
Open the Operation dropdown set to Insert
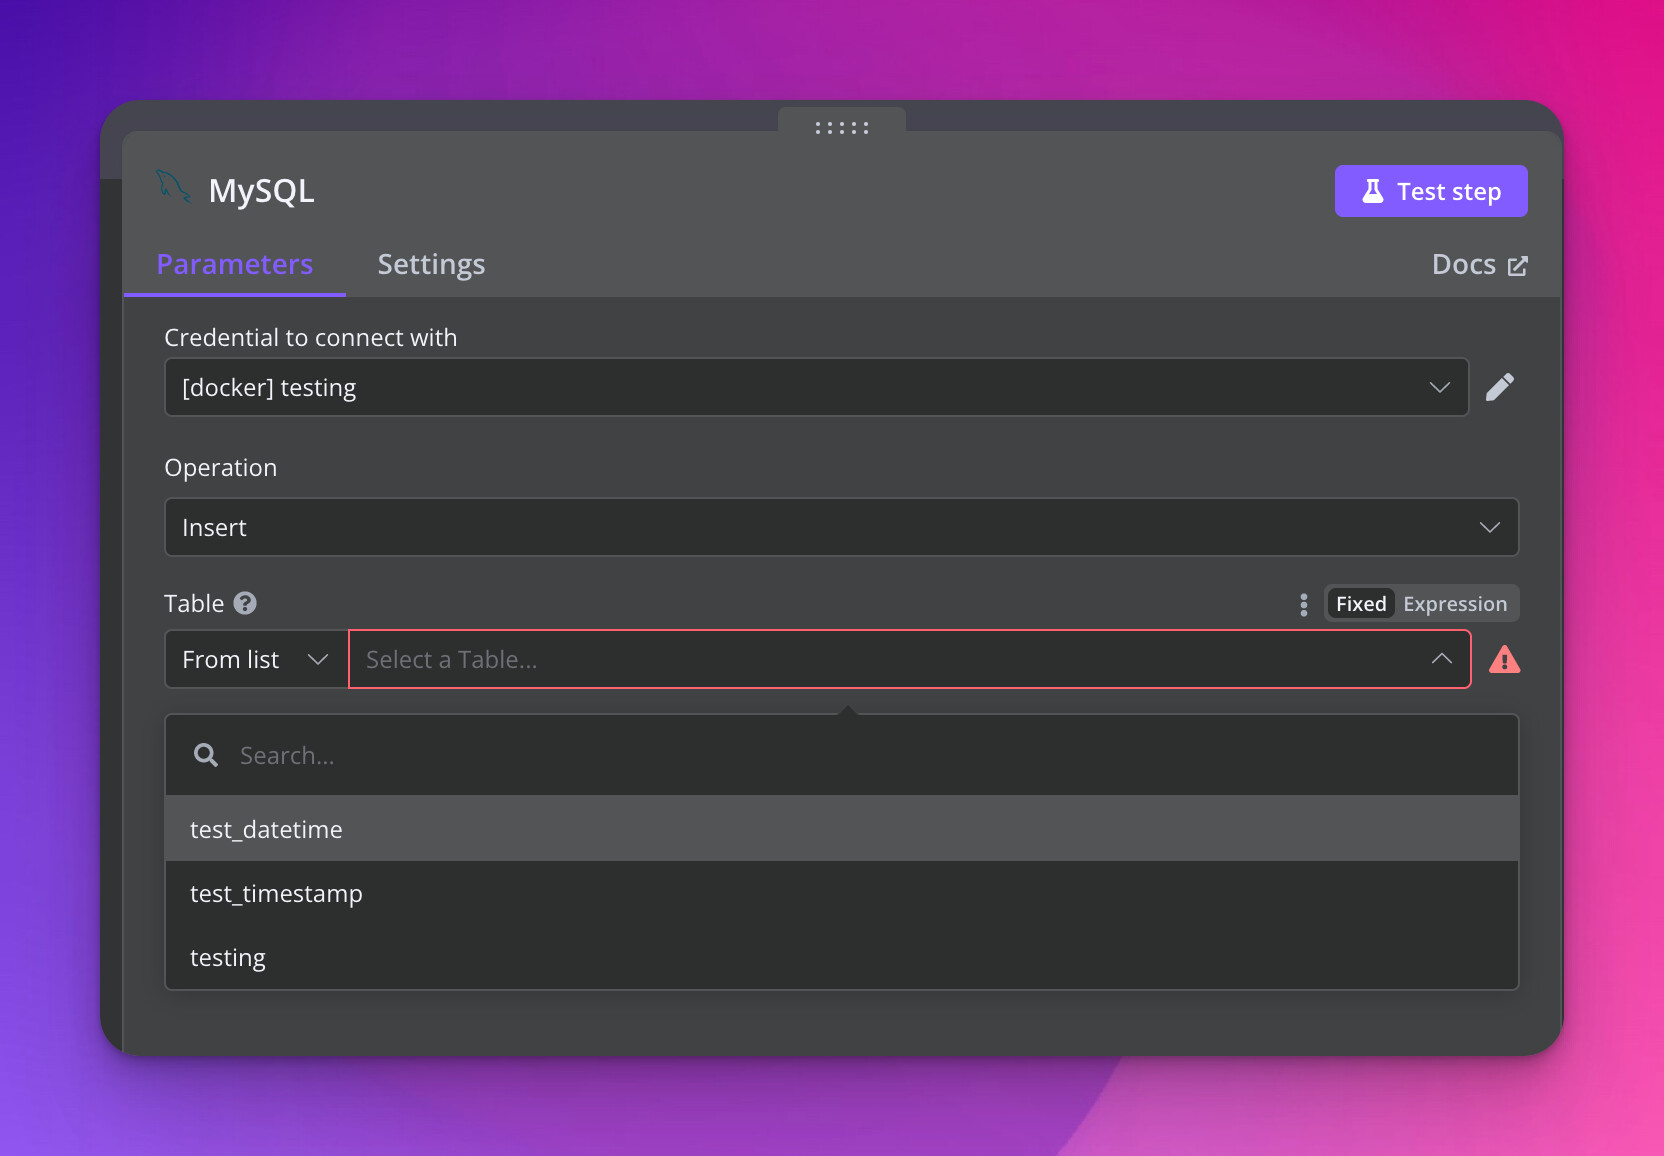pyautogui.click(x=841, y=527)
